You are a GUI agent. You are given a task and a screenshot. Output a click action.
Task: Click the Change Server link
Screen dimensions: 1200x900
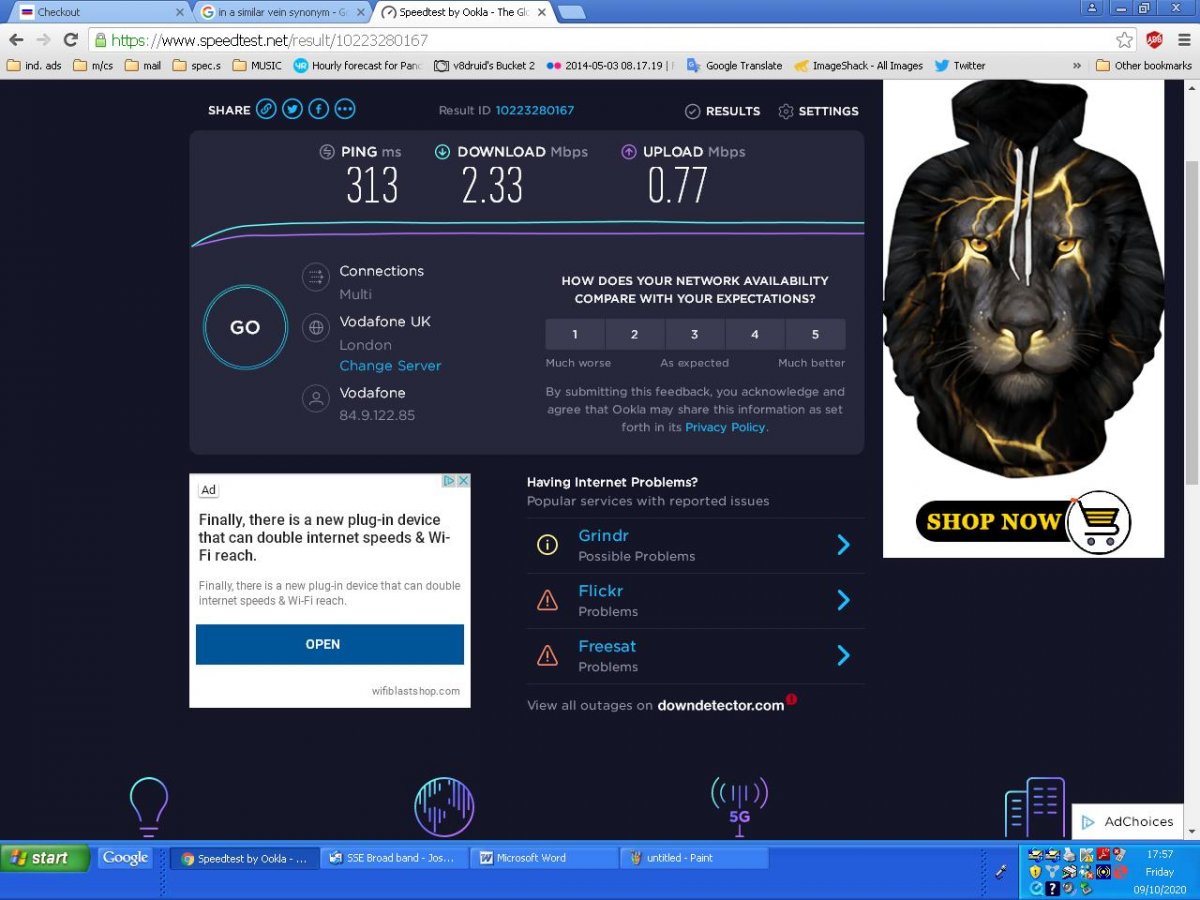pyautogui.click(x=390, y=366)
